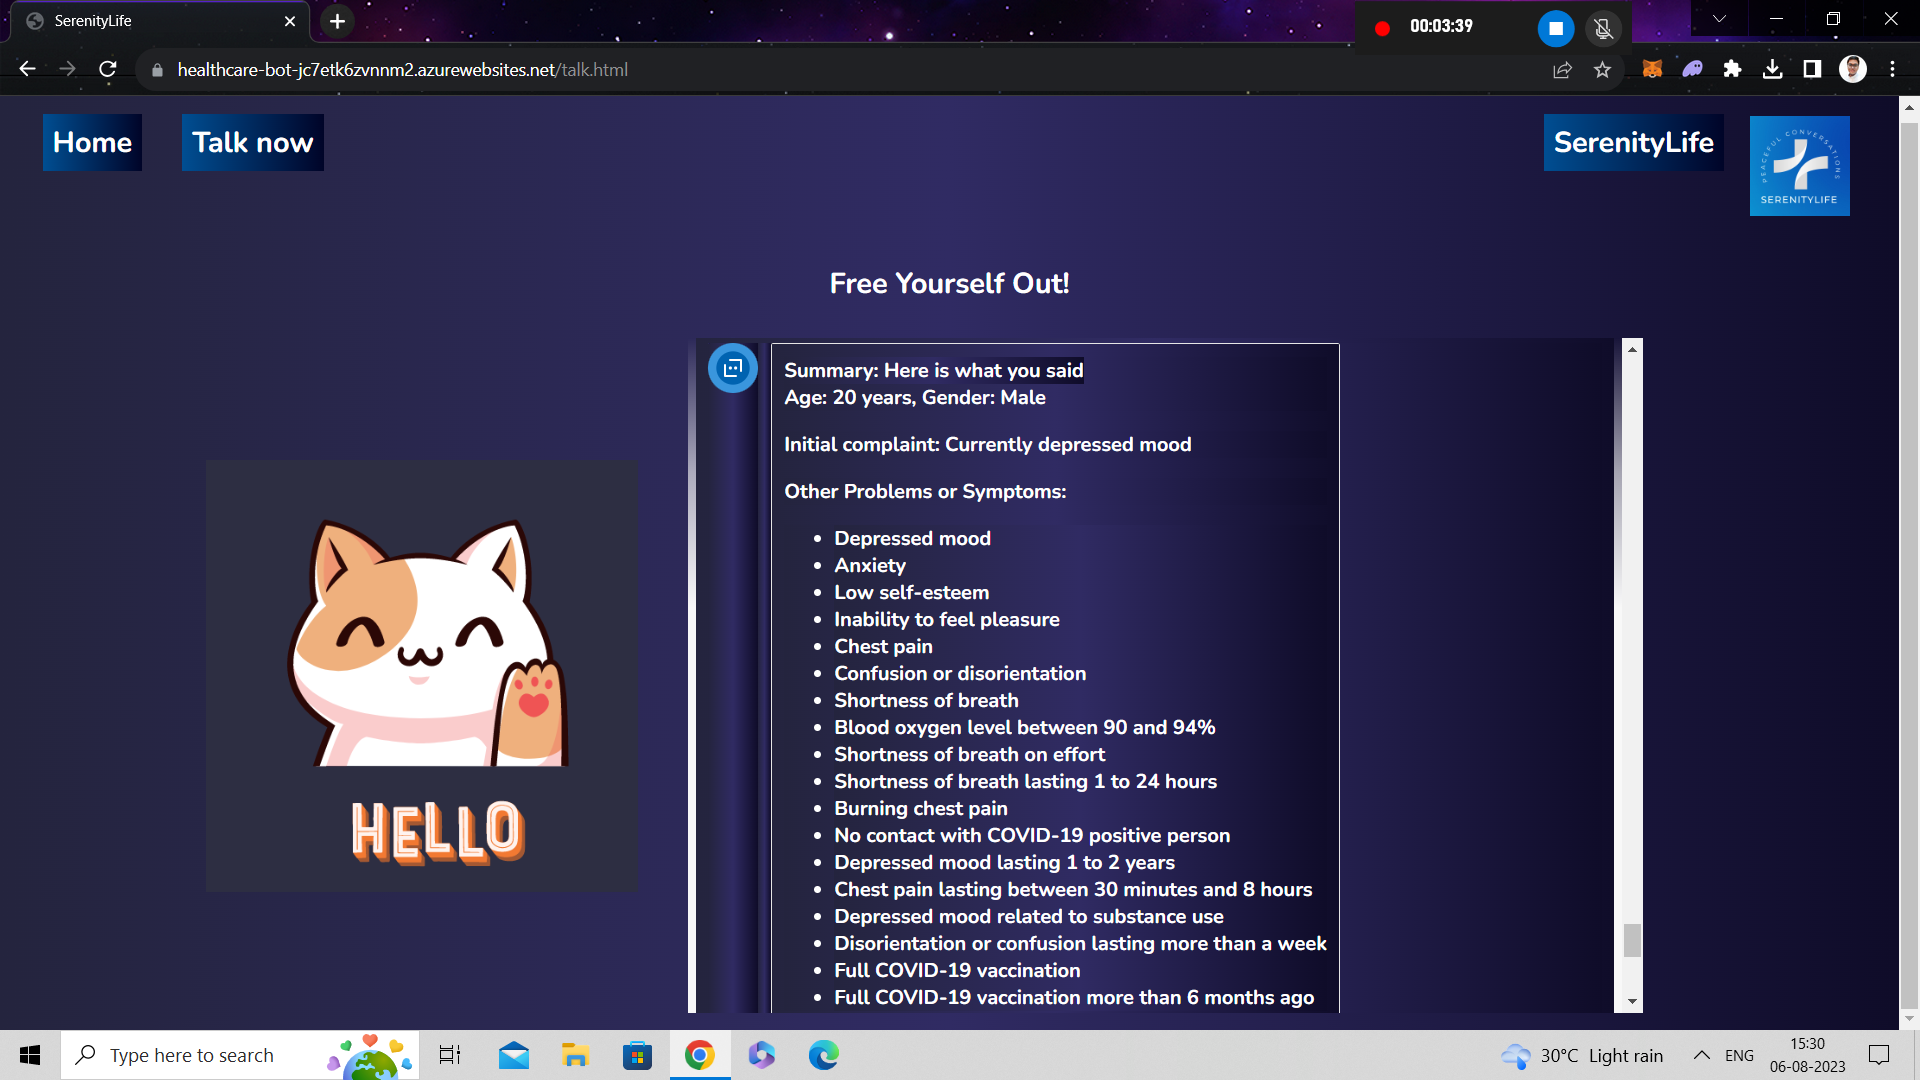Toggle the browser side panel icon
1920x1080 pixels.
(x=1812, y=69)
